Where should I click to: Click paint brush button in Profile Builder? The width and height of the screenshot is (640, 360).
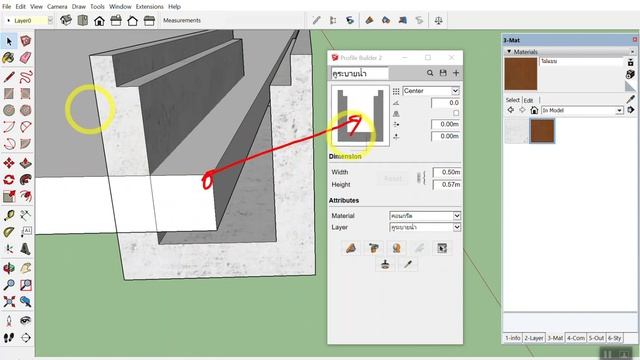[x=385, y=264]
